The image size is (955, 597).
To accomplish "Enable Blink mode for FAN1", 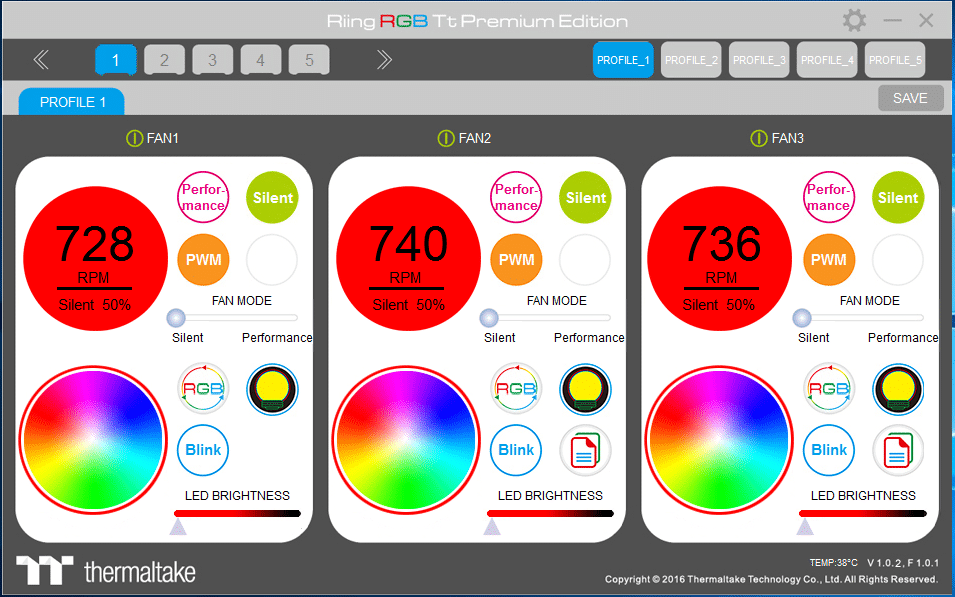I will 203,450.
